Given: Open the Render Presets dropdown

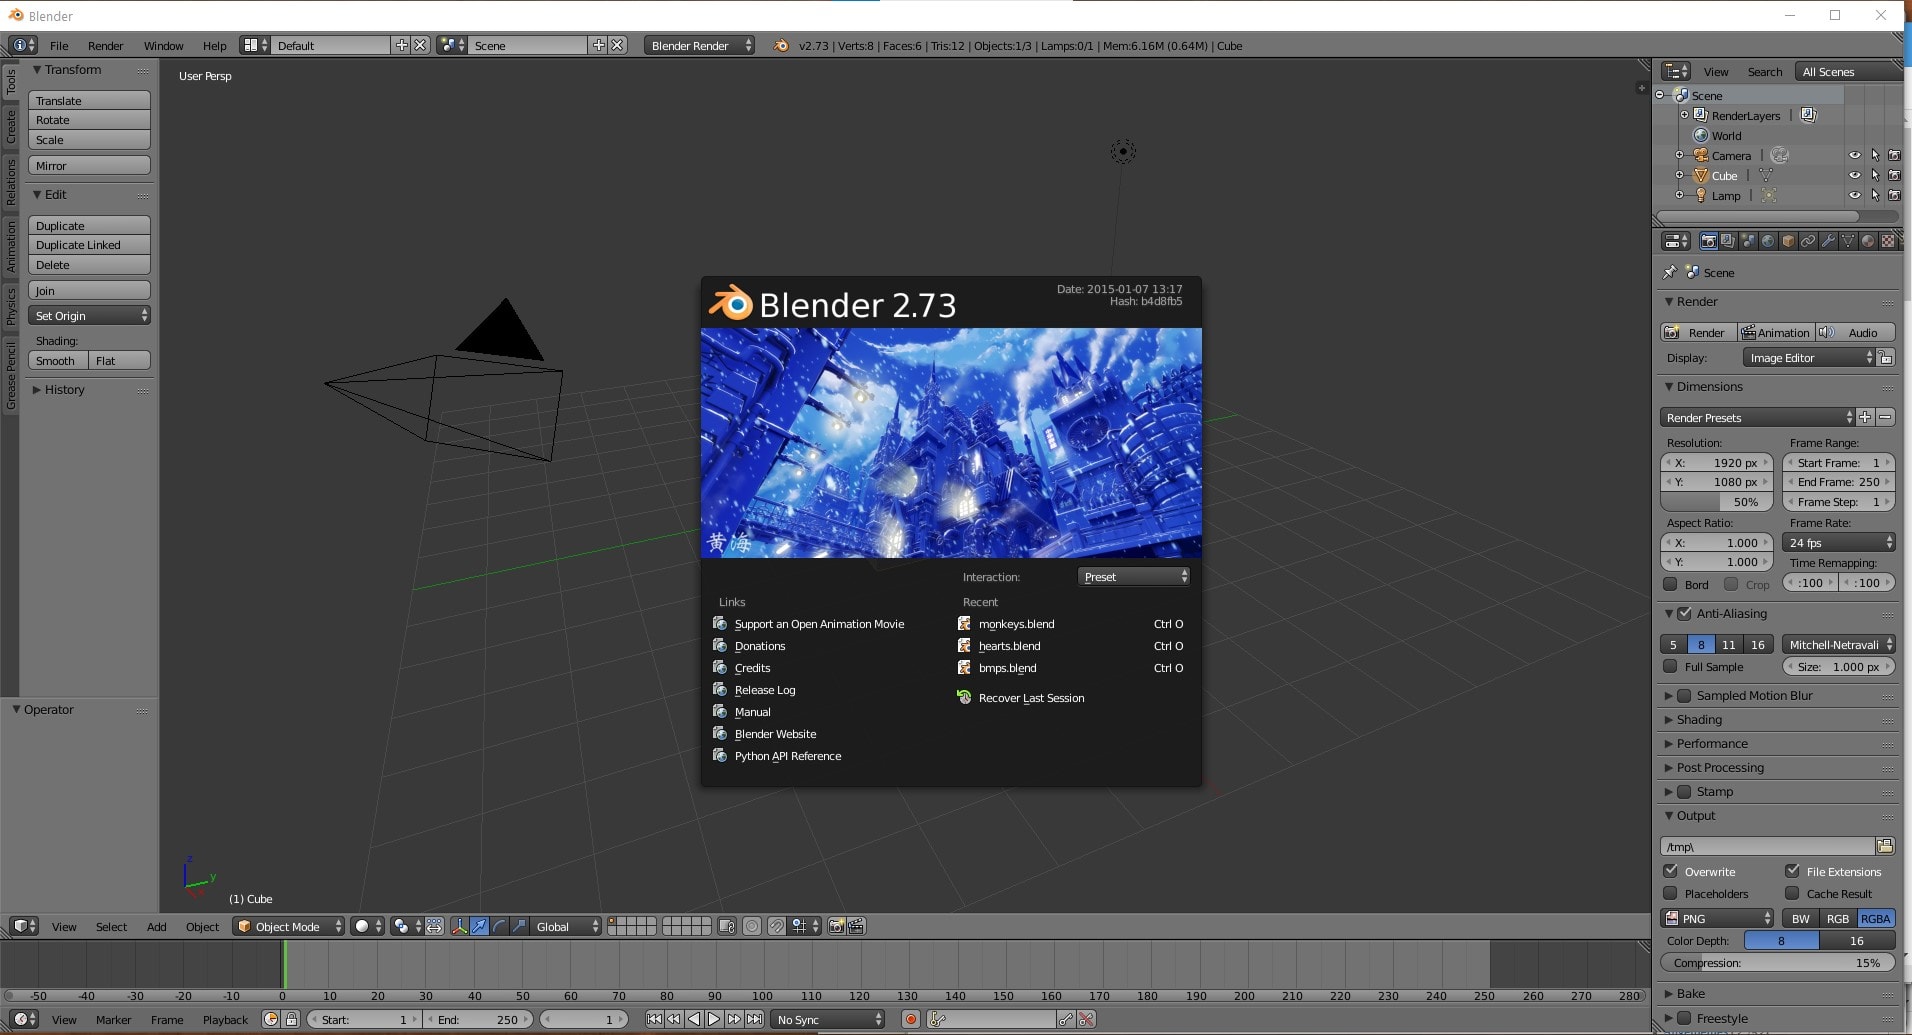Looking at the screenshot, I should pos(1757,417).
